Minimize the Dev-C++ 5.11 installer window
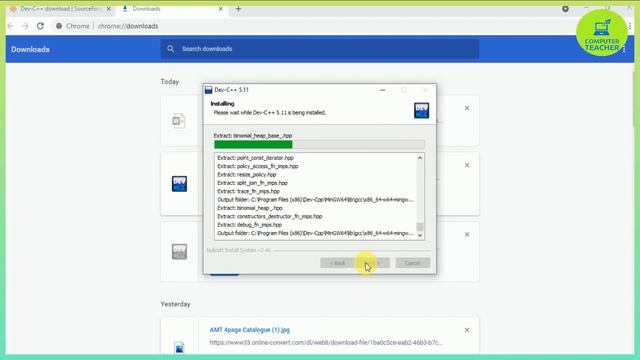The image size is (640, 360). tap(383, 90)
